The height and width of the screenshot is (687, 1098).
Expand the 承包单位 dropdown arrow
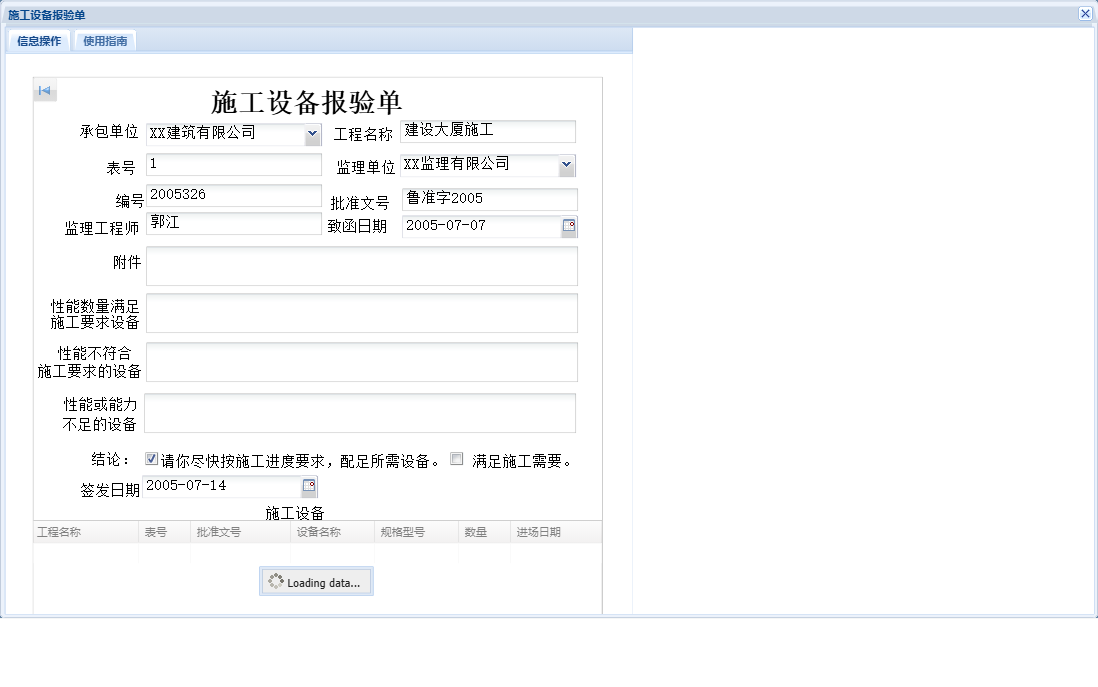point(312,134)
